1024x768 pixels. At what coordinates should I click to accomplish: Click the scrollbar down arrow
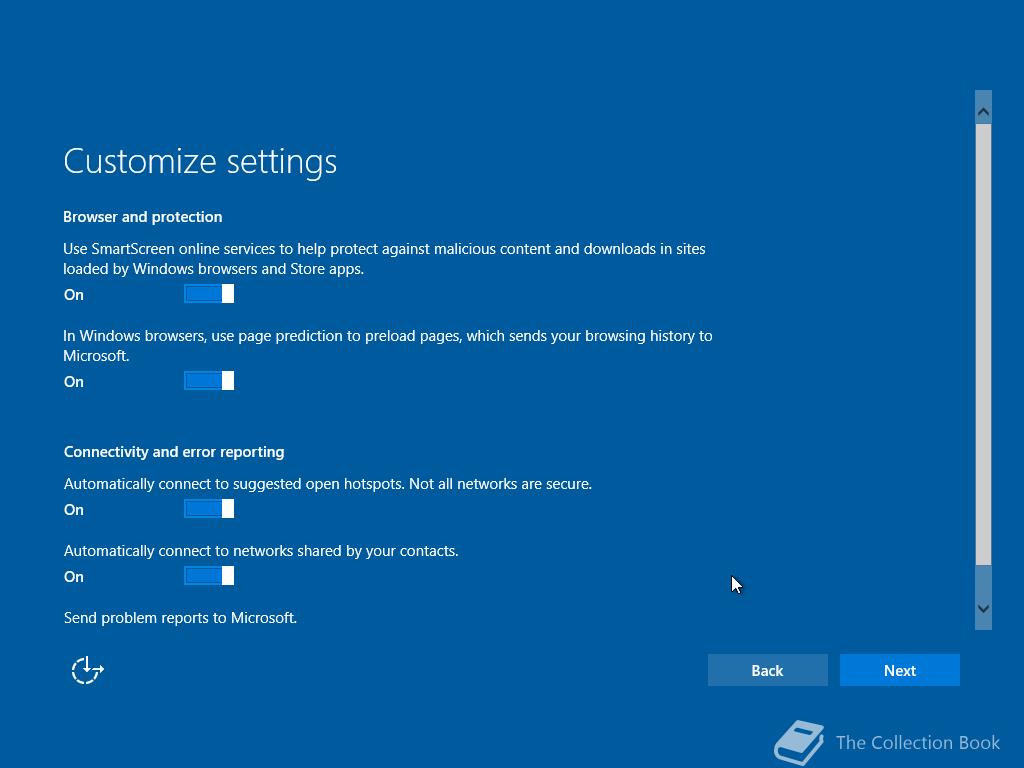tap(983, 609)
